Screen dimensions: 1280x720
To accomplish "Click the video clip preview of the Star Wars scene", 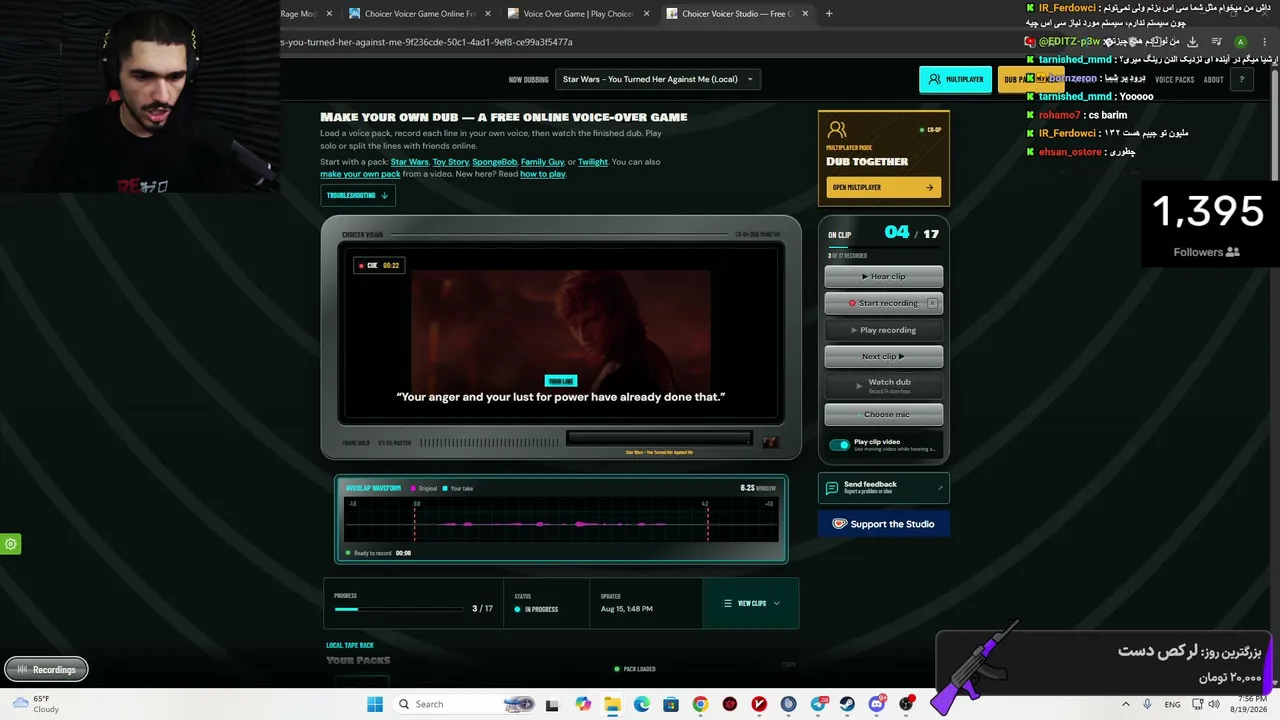I will coord(561,330).
